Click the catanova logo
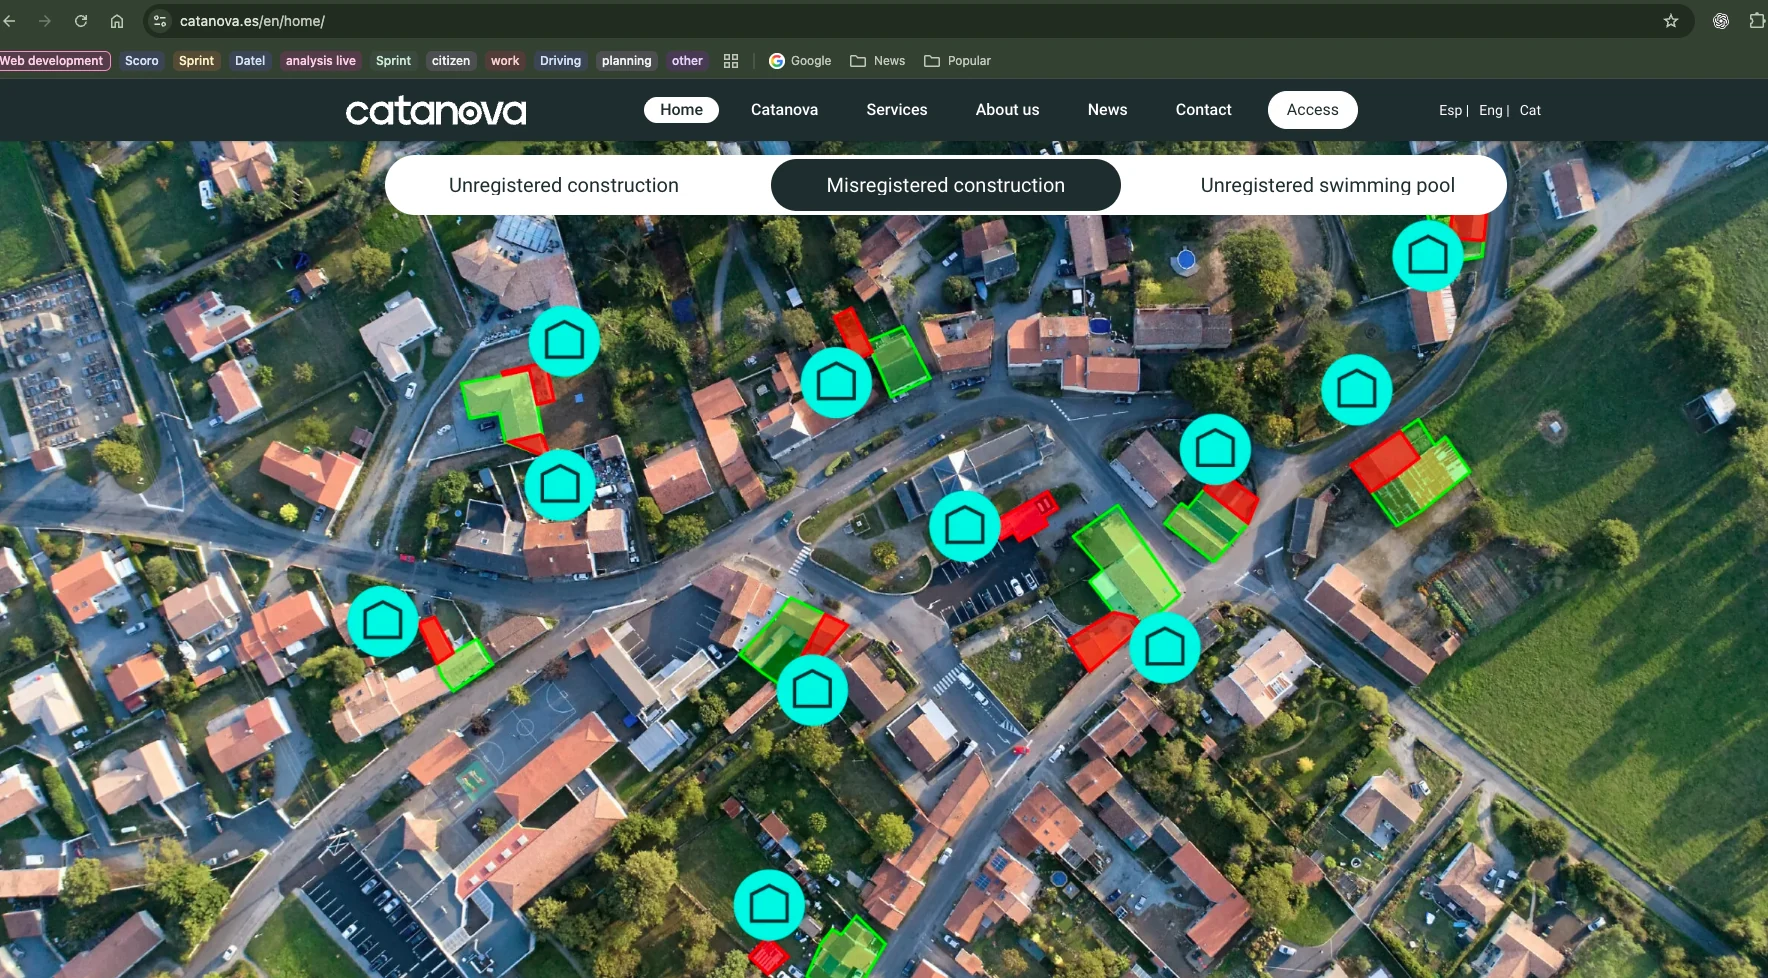 coord(436,110)
